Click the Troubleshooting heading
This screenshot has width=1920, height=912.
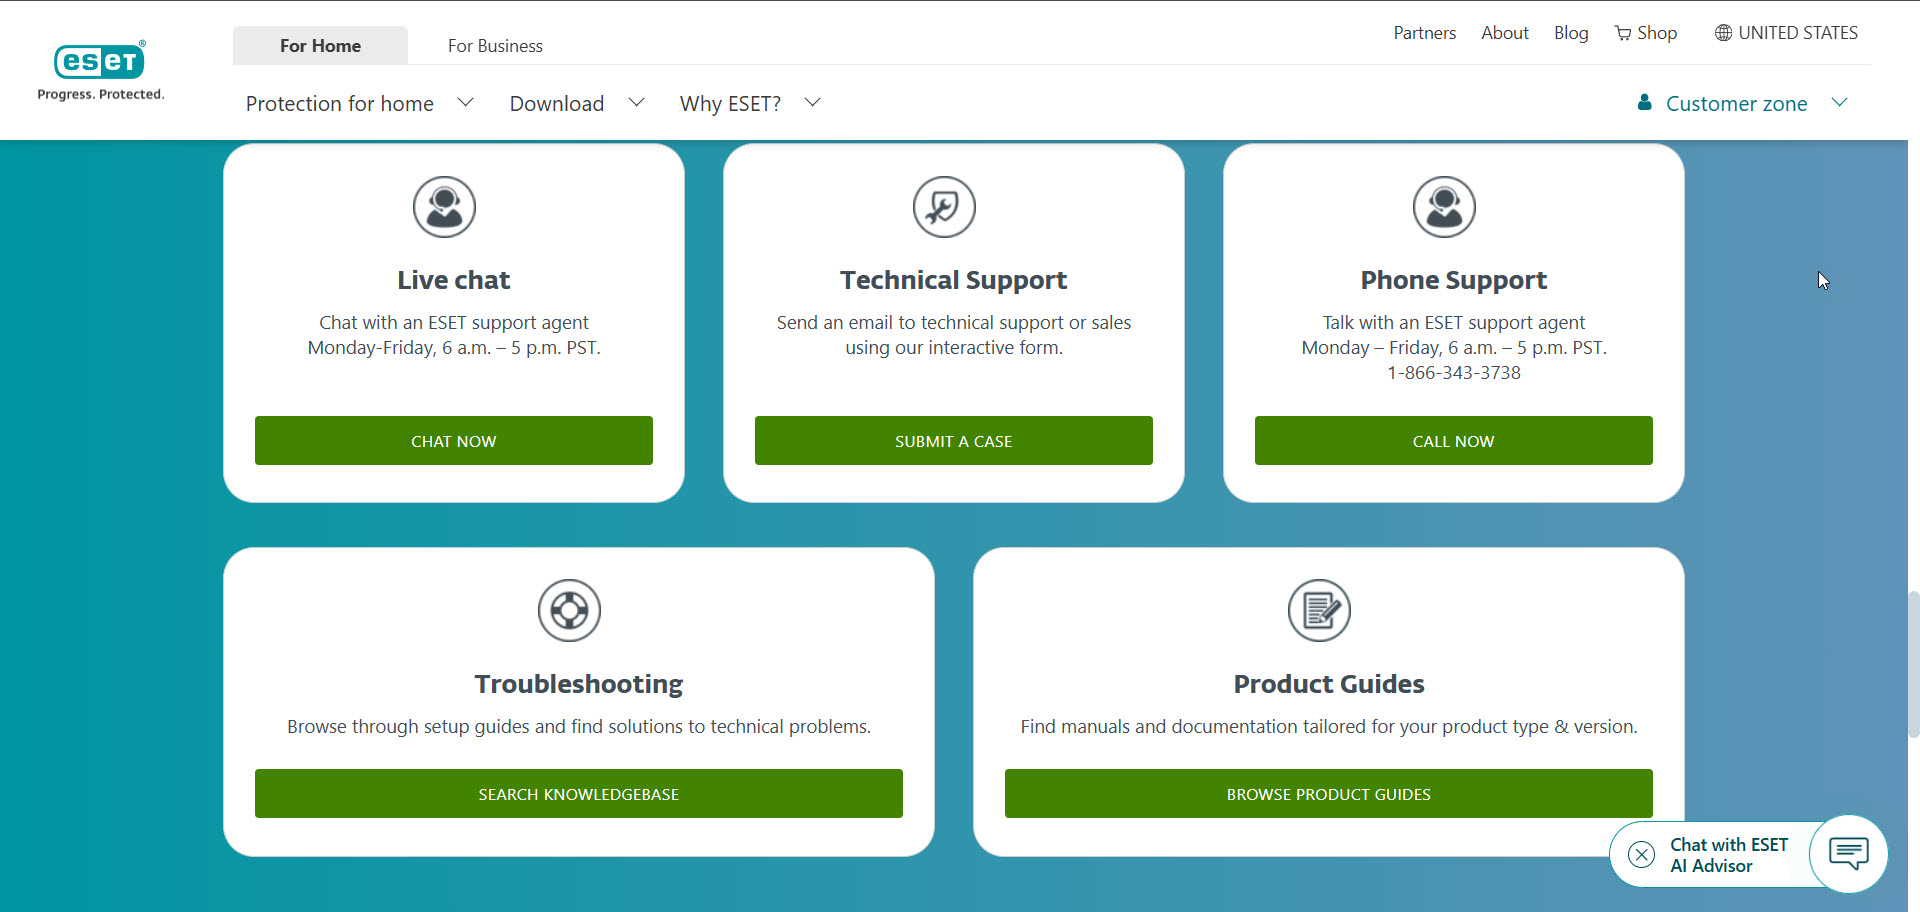pyautogui.click(x=579, y=684)
